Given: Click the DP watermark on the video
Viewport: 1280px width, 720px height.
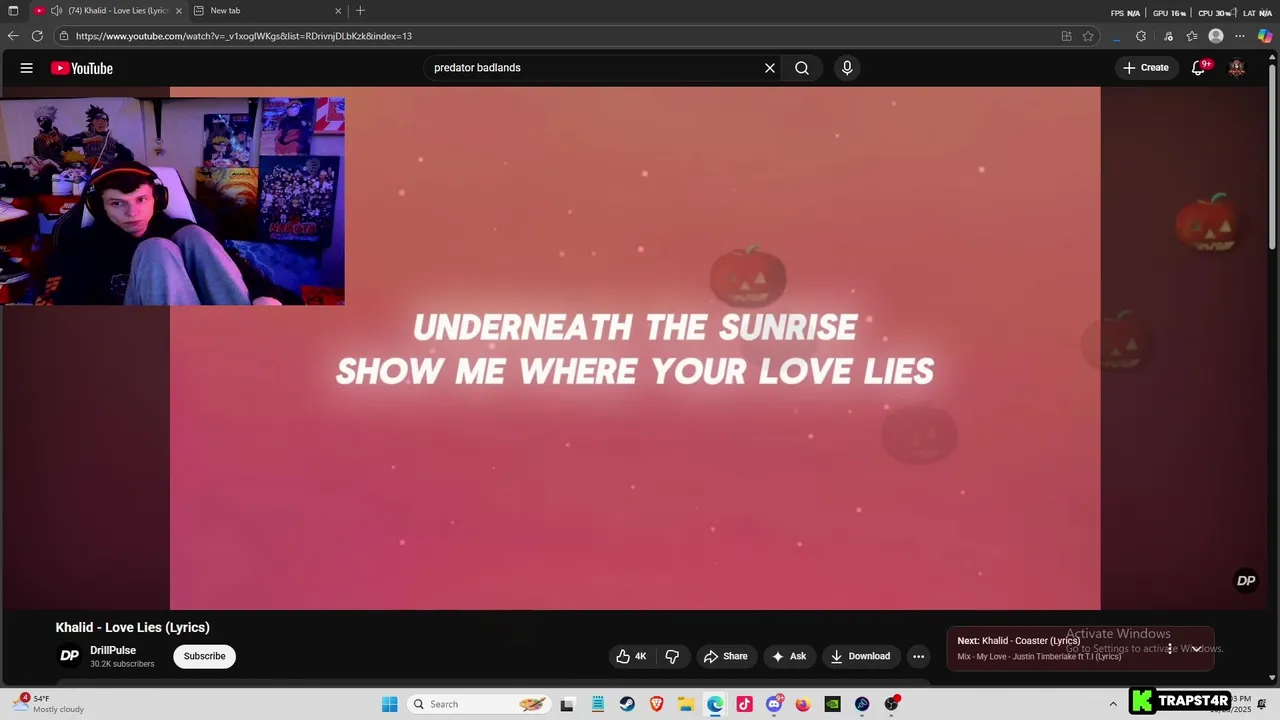Looking at the screenshot, I should [x=1246, y=580].
